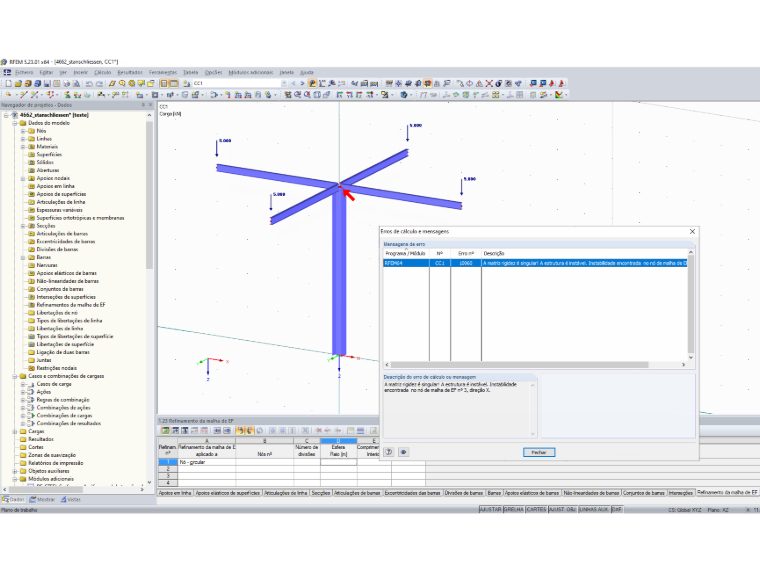760x570 pixels.
Task: Expand the Materiais tree node
Action: click(x=23, y=147)
